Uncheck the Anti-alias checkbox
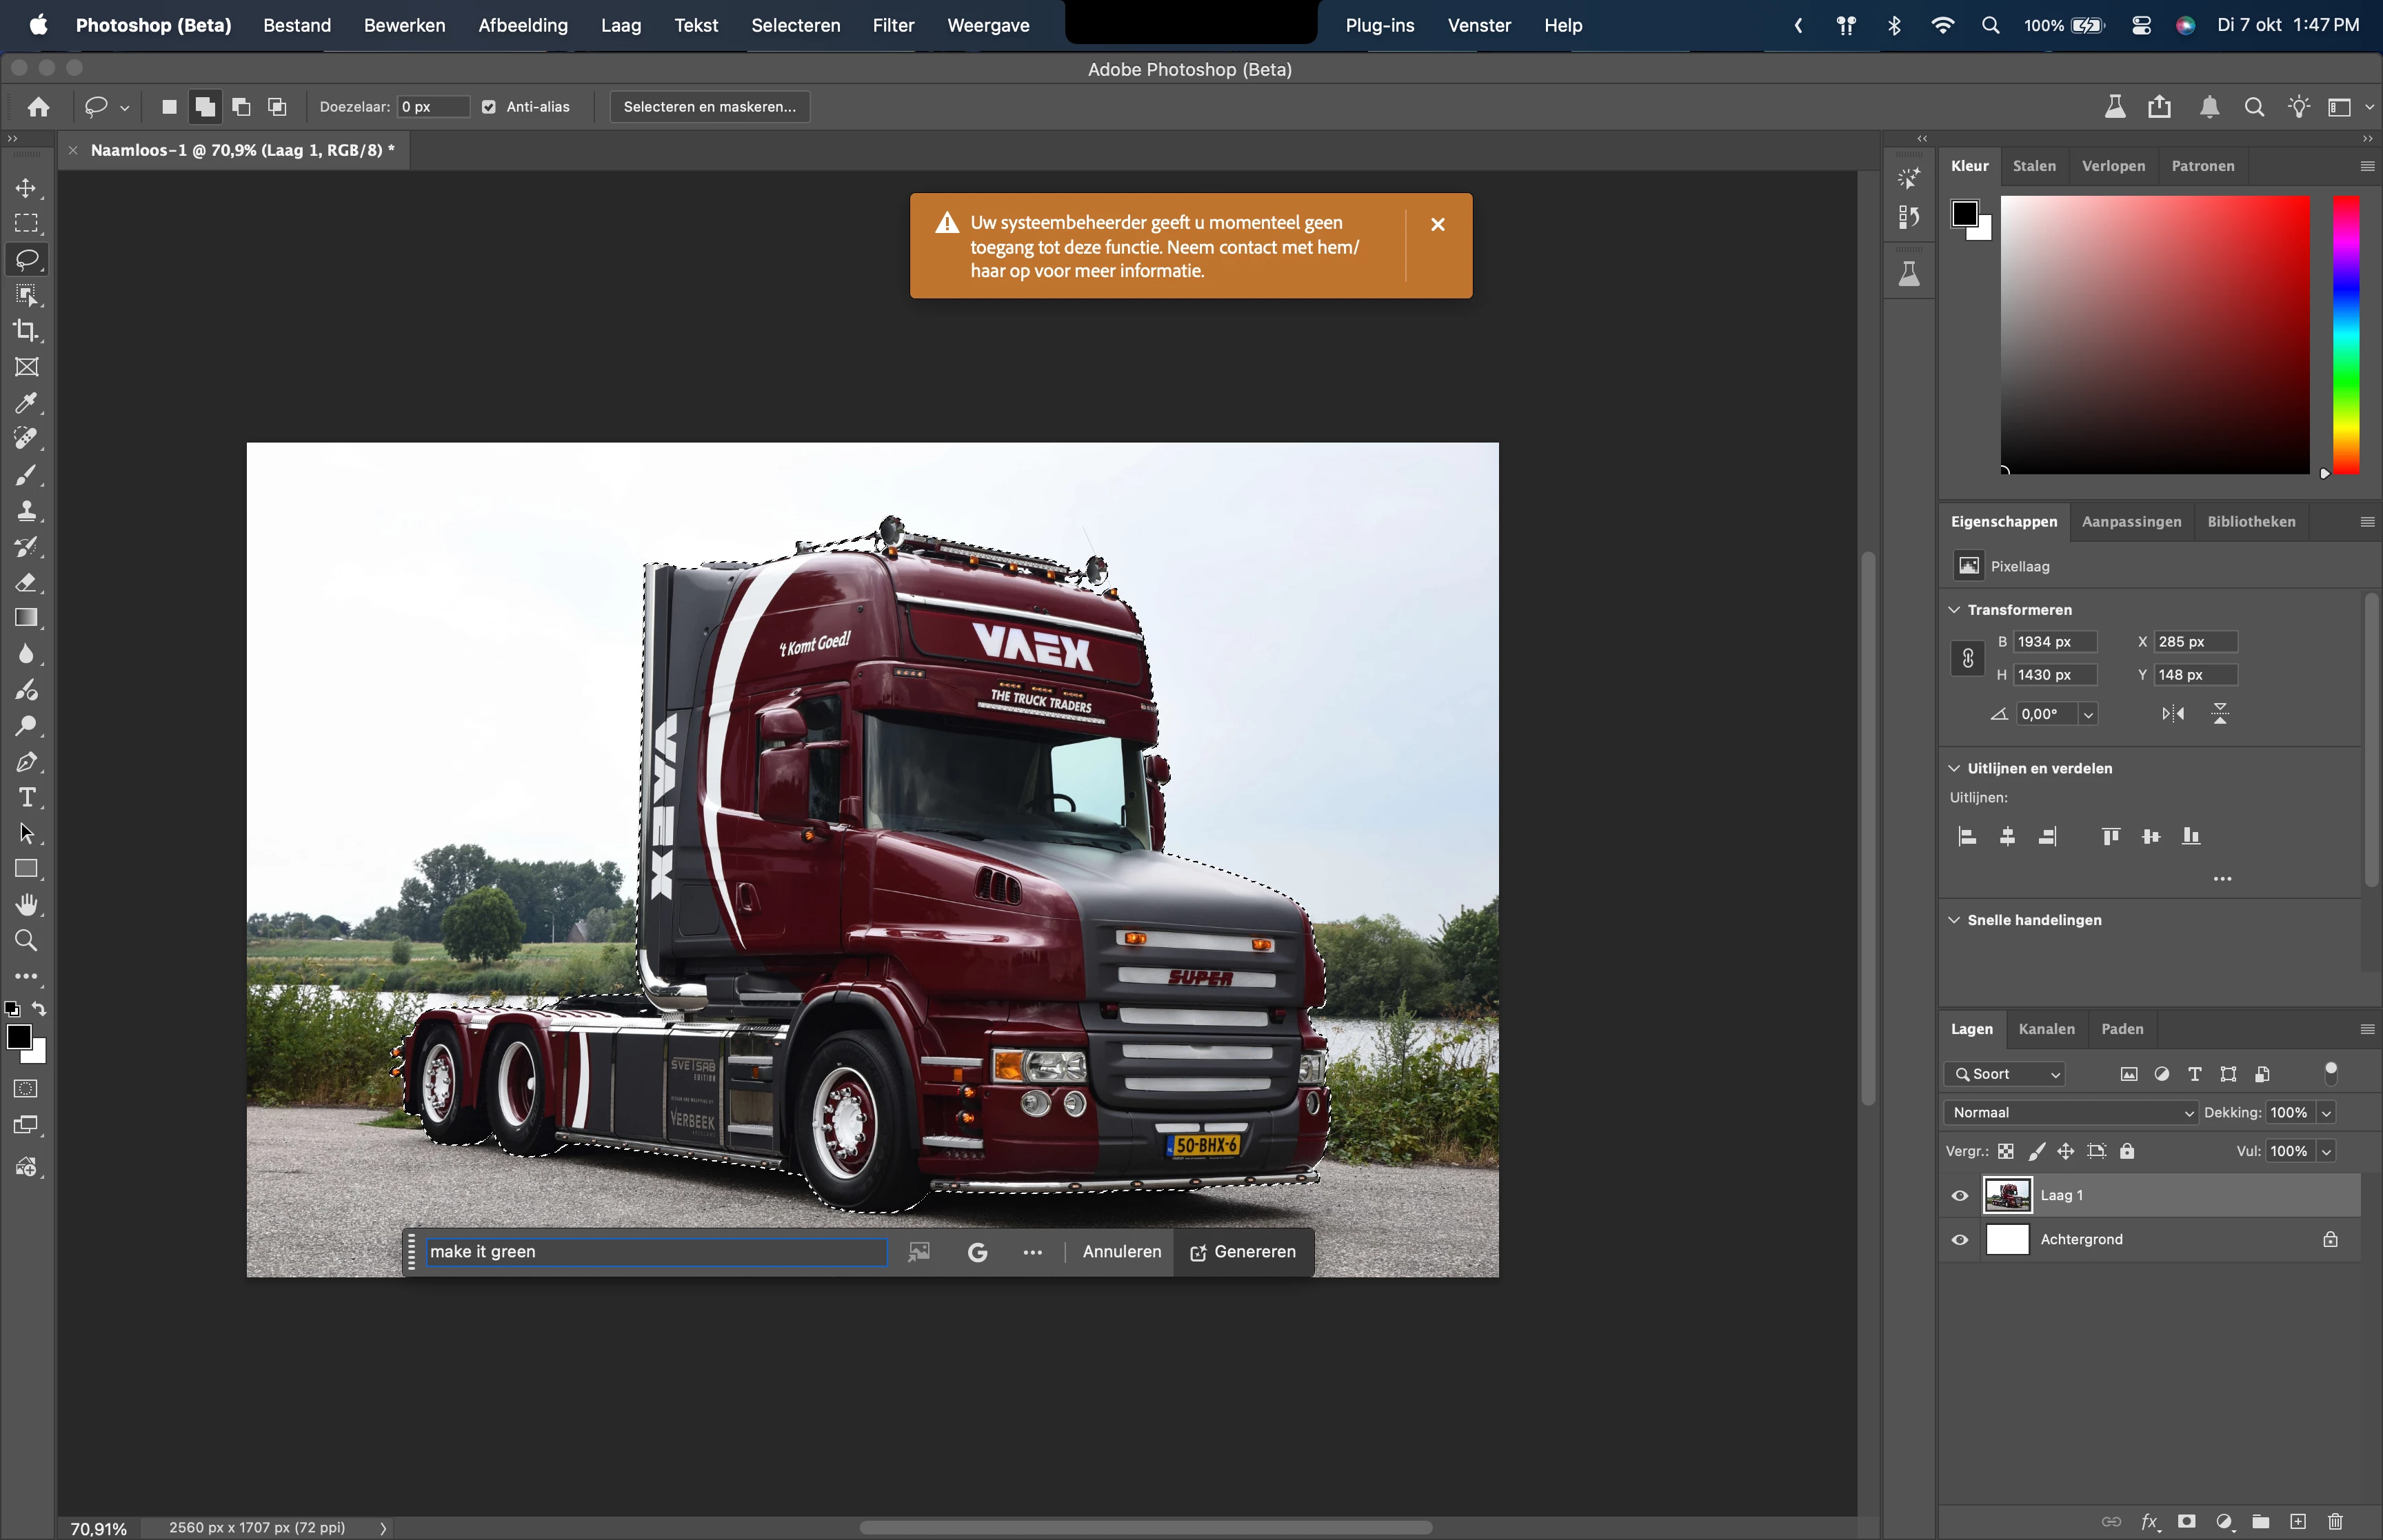This screenshot has width=2383, height=1540. click(x=489, y=107)
